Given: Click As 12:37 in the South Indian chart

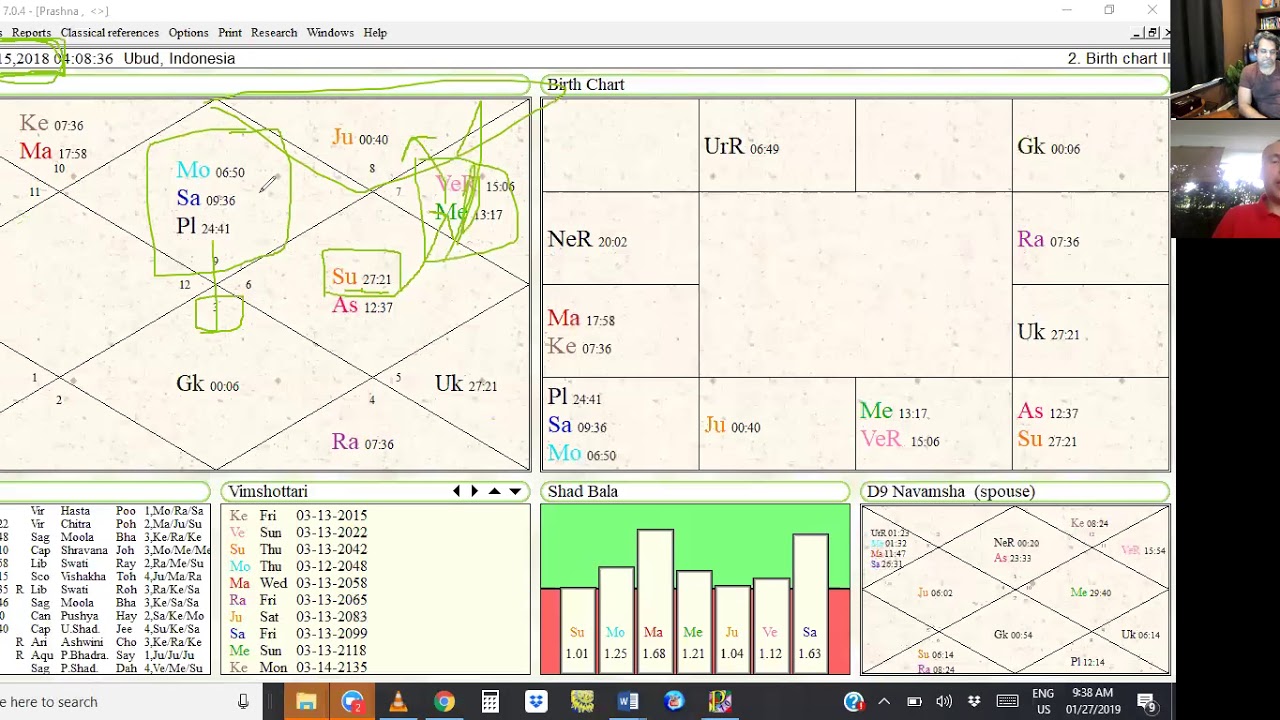Looking at the screenshot, I should 1048,412.
